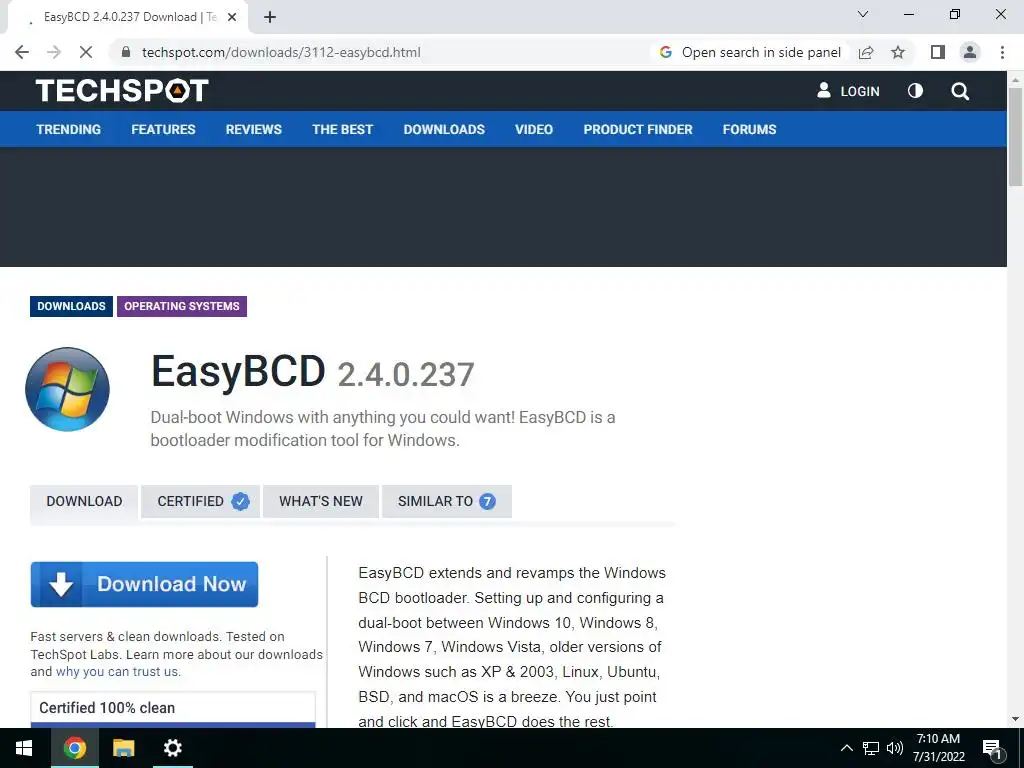Screen dimensions: 1024x768
Task: Share this page icon
Action: click(866, 52)
